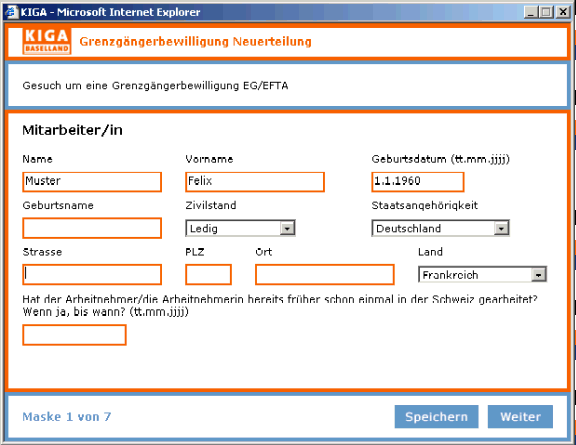Click the KIGA Baselland logo

pyautogui.click(x=47, y=41)
